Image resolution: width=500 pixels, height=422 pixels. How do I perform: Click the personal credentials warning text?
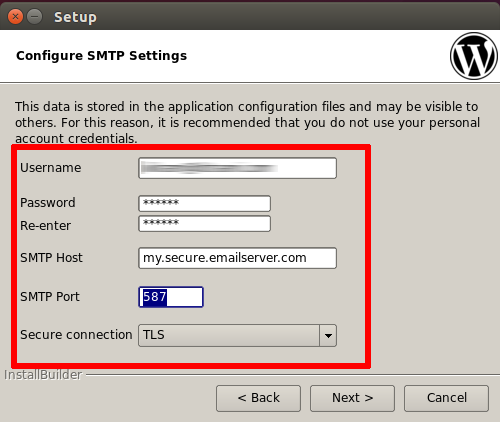point(247,122)
